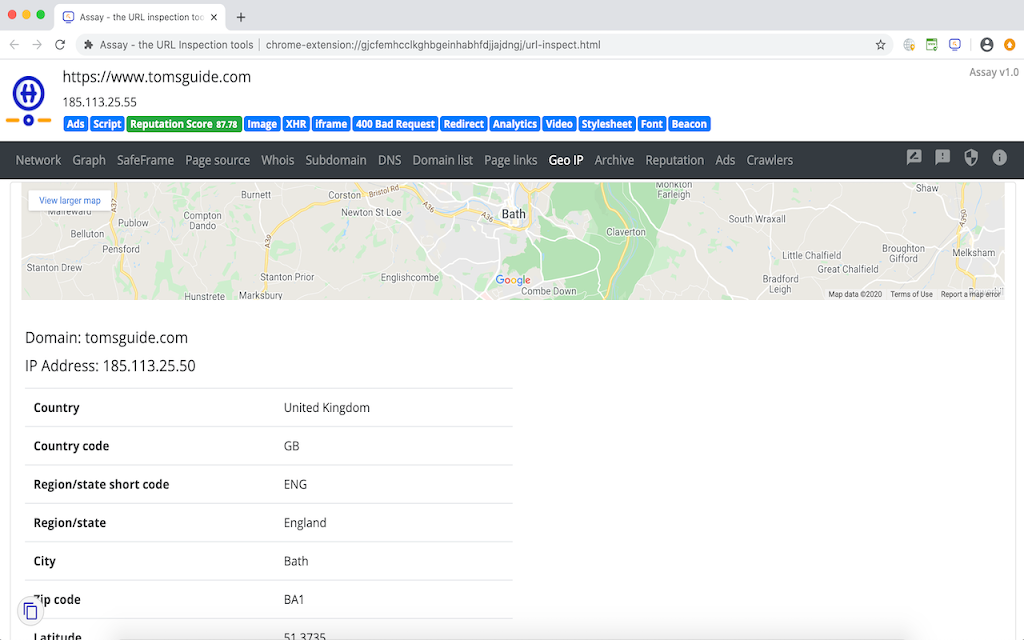Open a new browser tab

coord(241,17)
